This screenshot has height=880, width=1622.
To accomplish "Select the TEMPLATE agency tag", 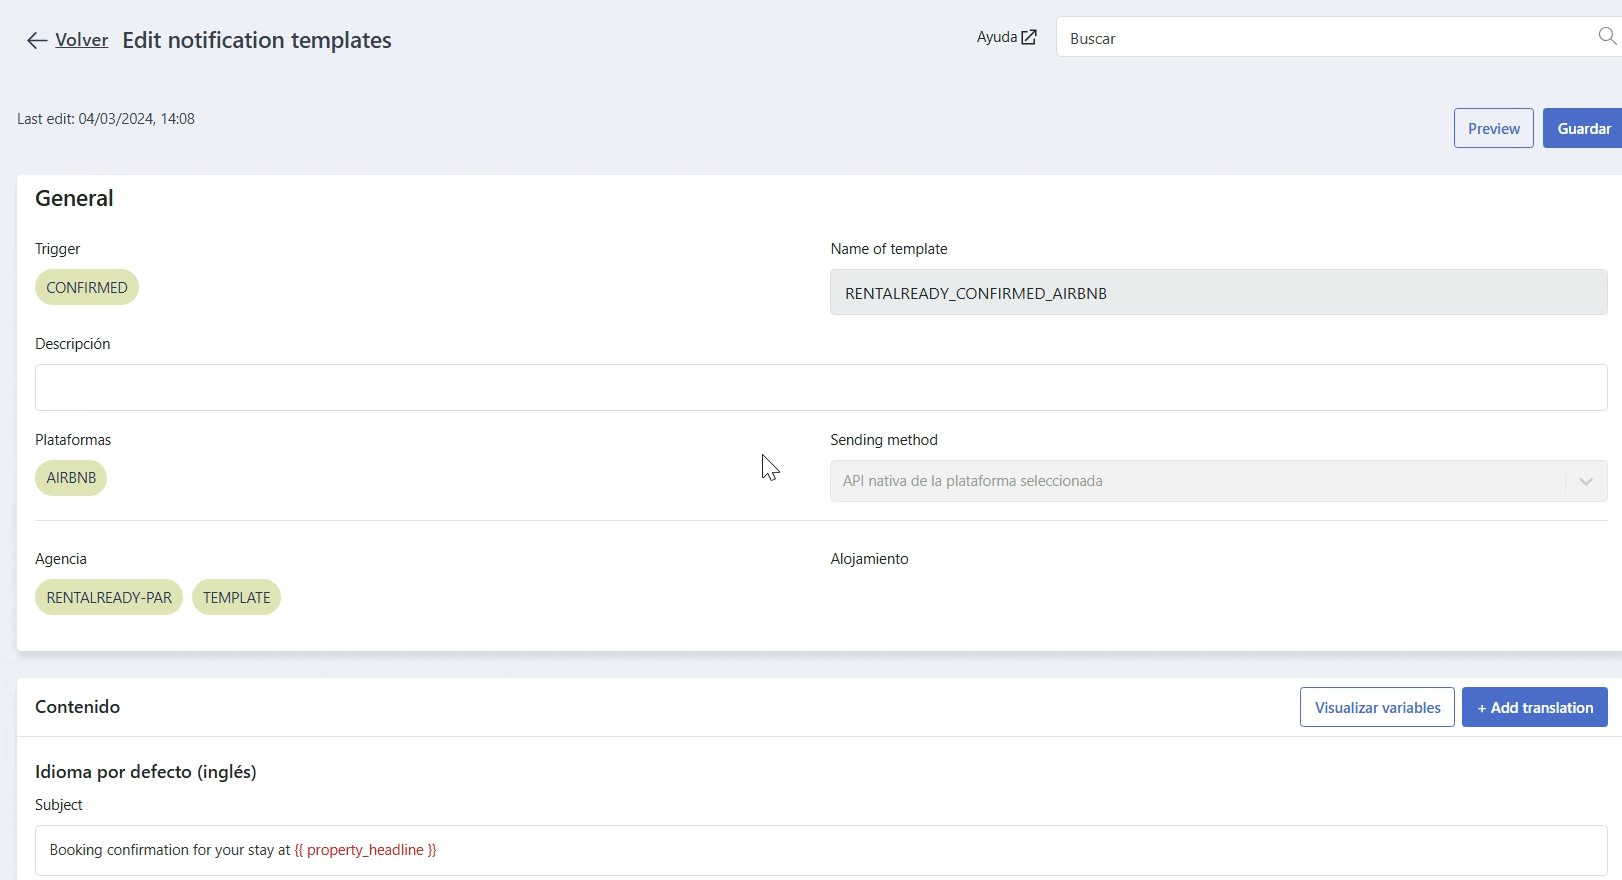I will (x=236, y=598).
